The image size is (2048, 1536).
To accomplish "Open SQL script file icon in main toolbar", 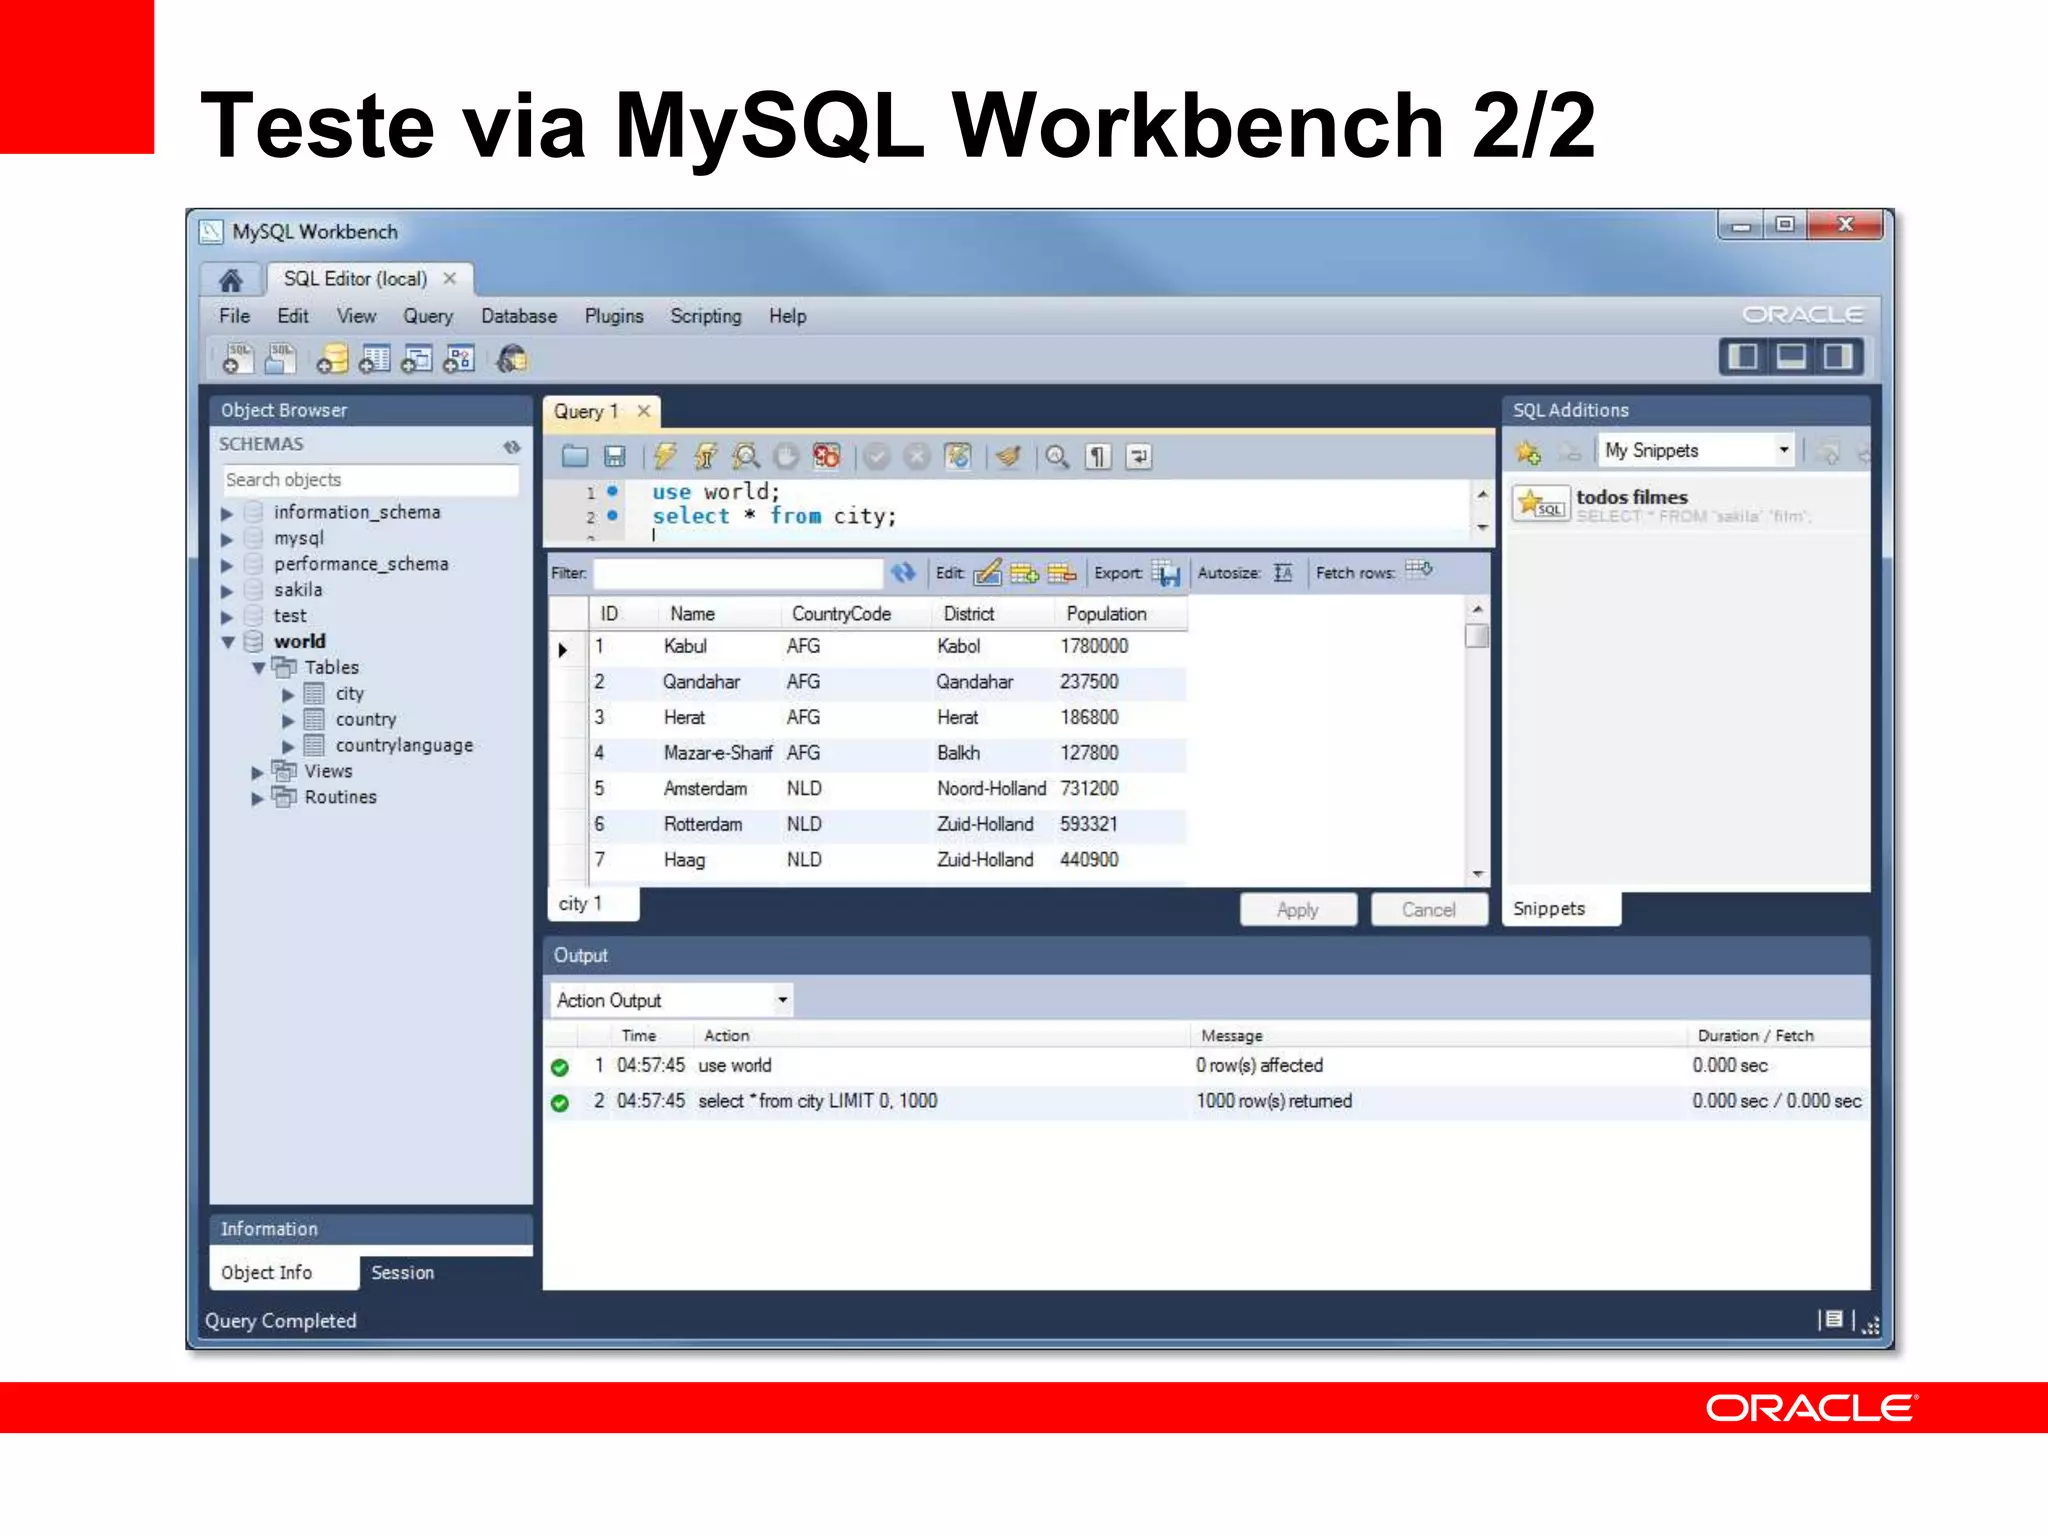I will tap(281, 358).
